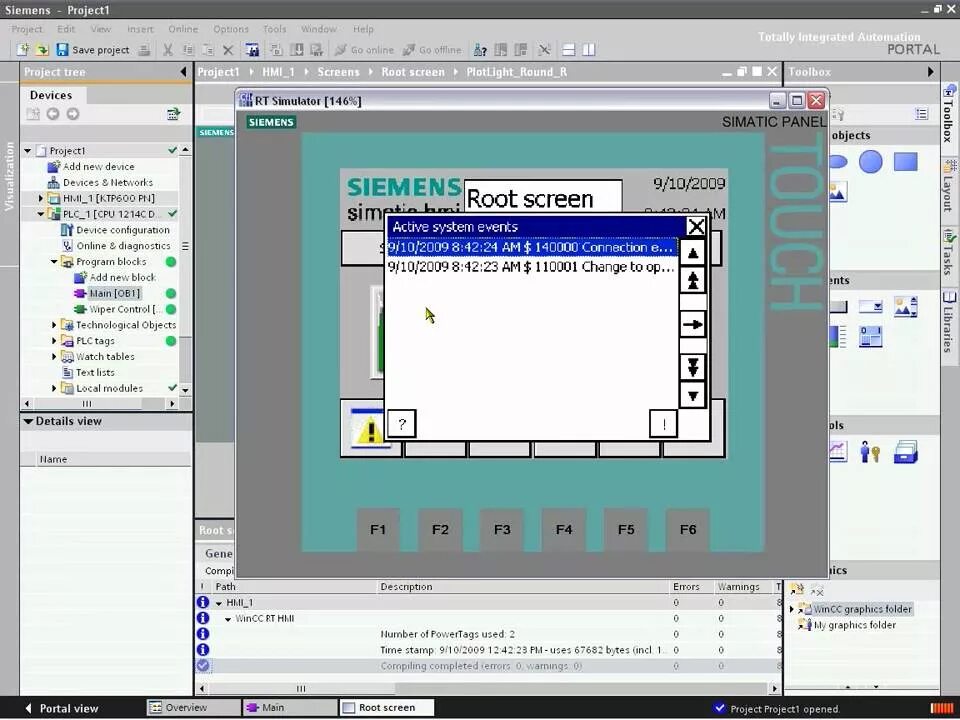Open the Project menu
Image resolution: width=960 pixels, height=720 pixels.
[27, 29]
